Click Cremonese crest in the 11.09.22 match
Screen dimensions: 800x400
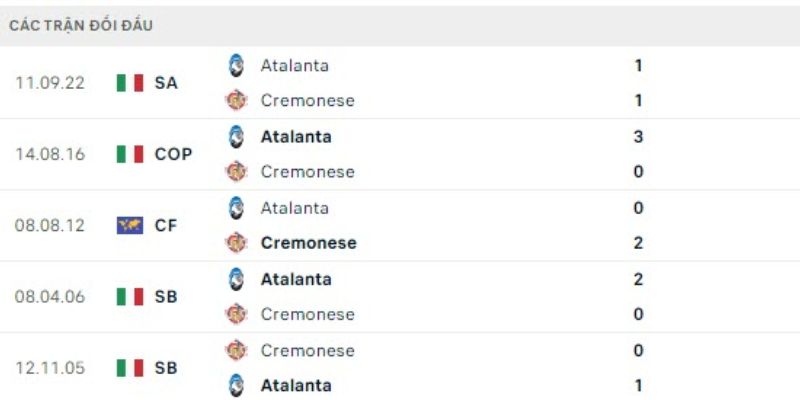236,100
